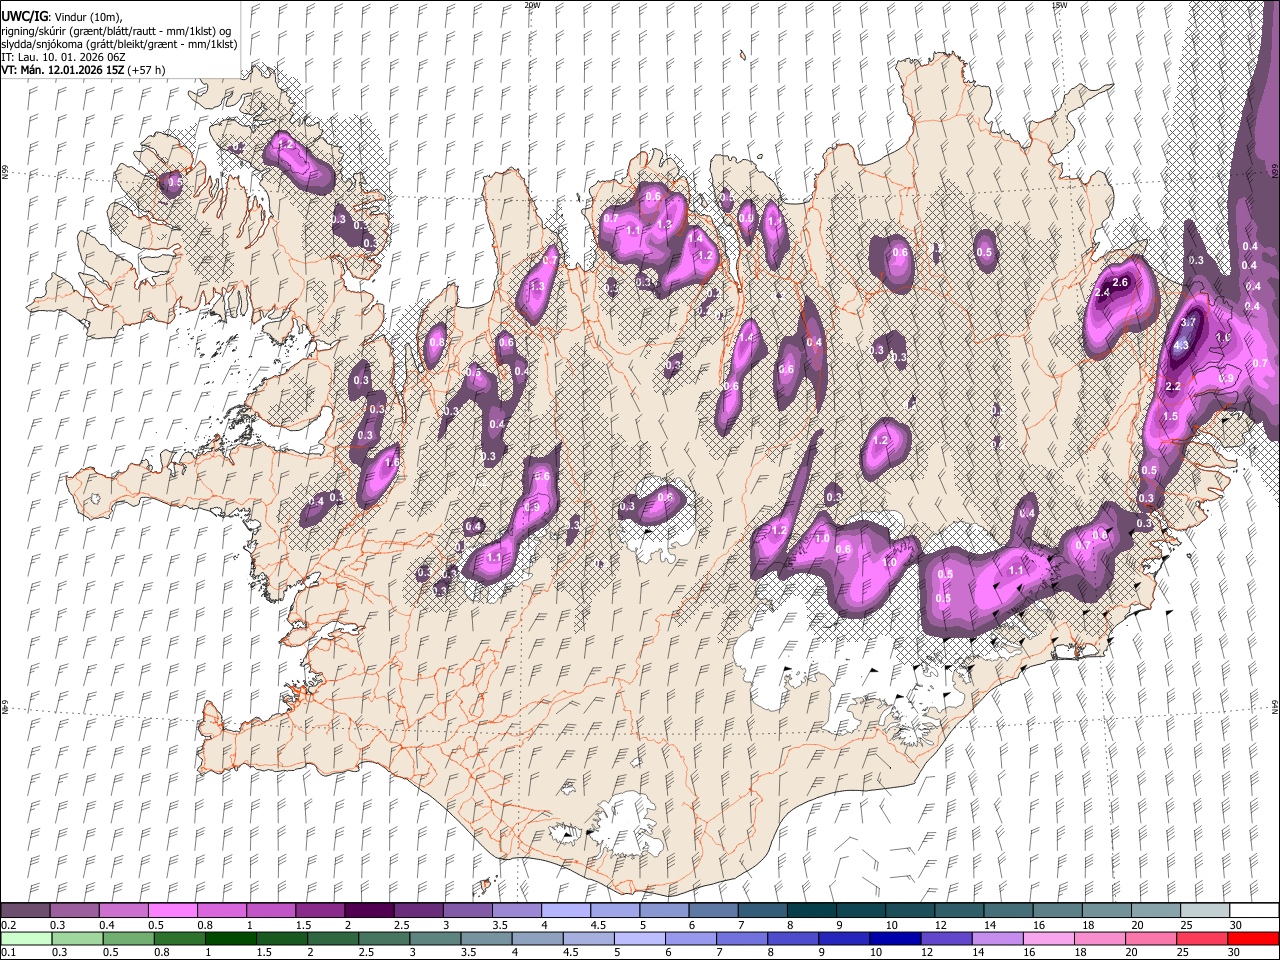Click the initial time 'IT: Lau. 10. 01. 2026 06Z'
This screenshot has height=960, width=1280.
(x=63, y=57)
